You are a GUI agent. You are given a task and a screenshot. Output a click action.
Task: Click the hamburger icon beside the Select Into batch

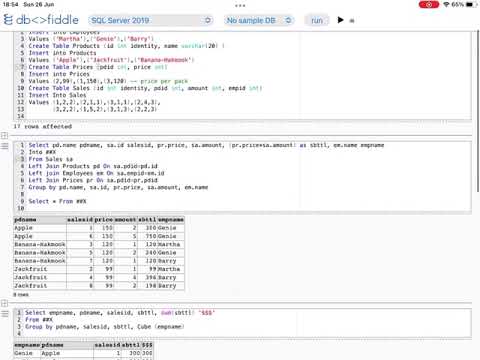click(x=5, y=146)
